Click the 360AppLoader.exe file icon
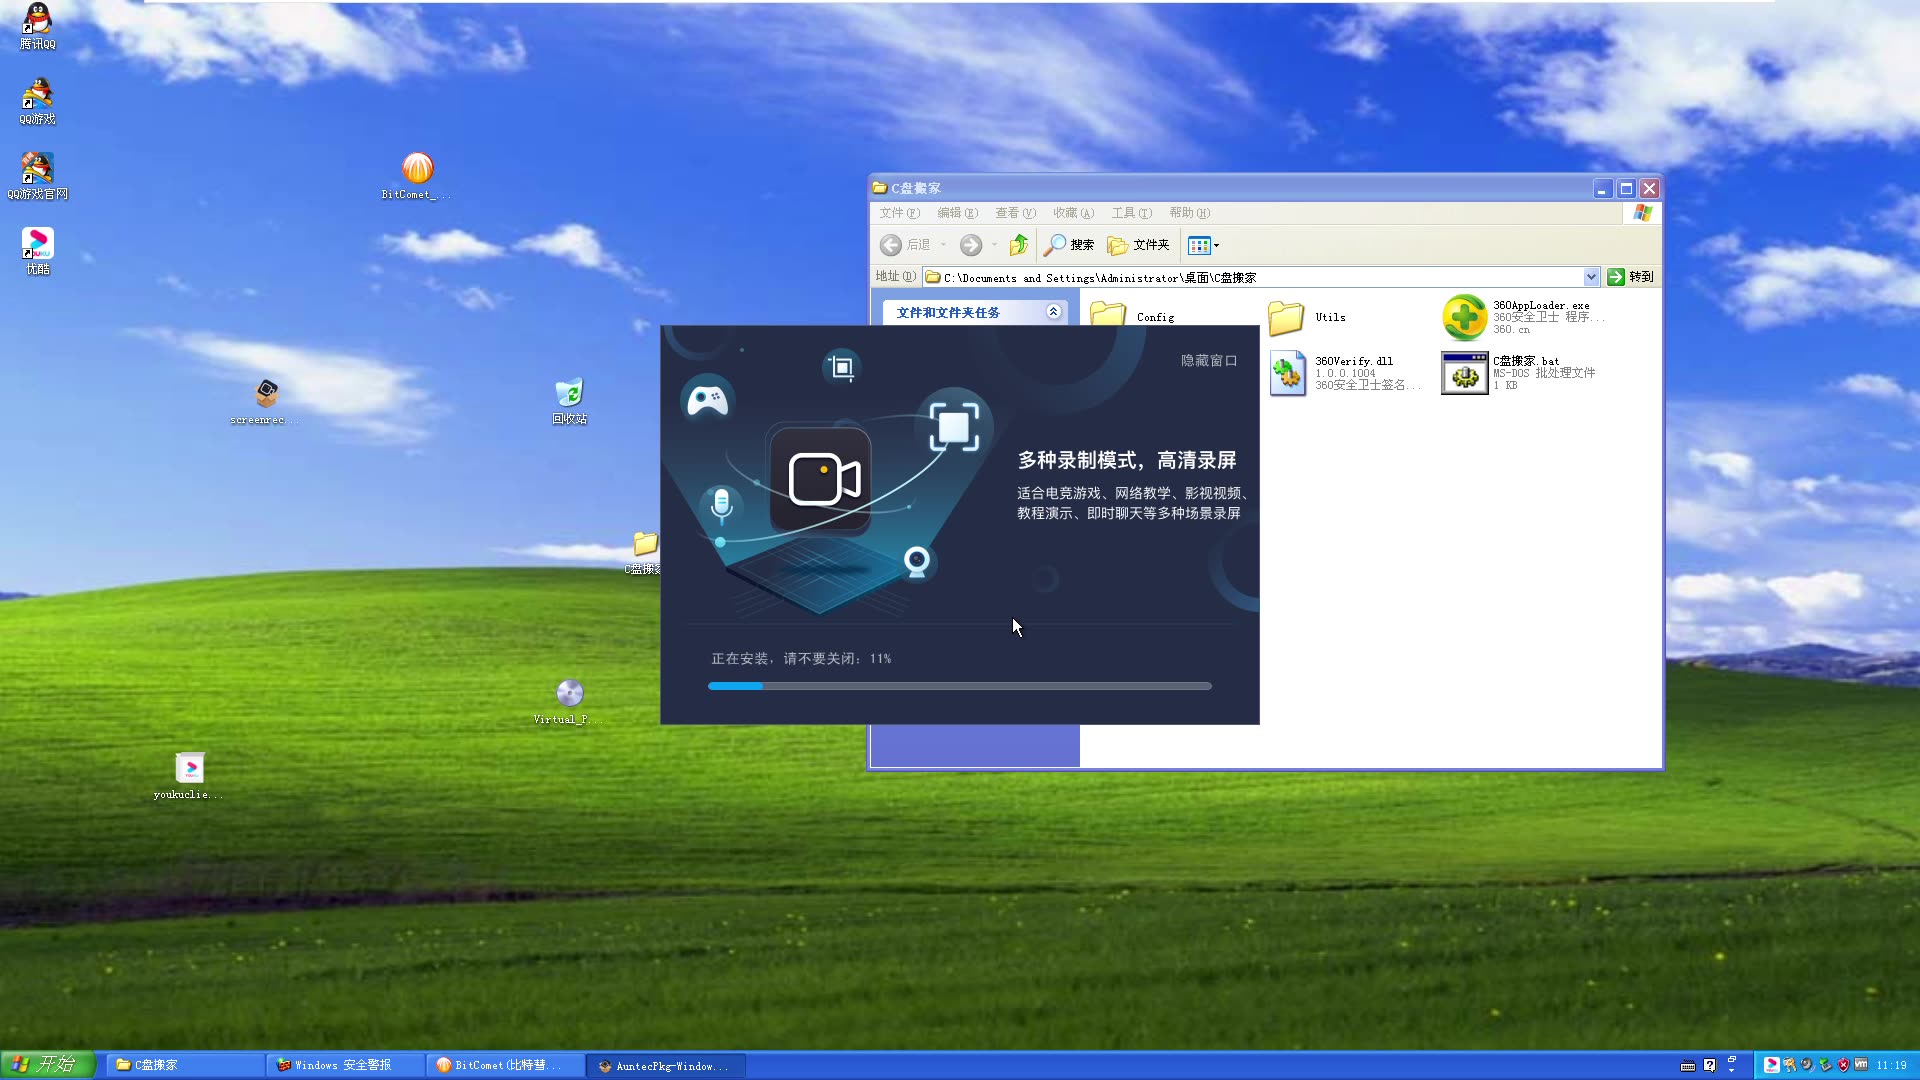 1464,318
